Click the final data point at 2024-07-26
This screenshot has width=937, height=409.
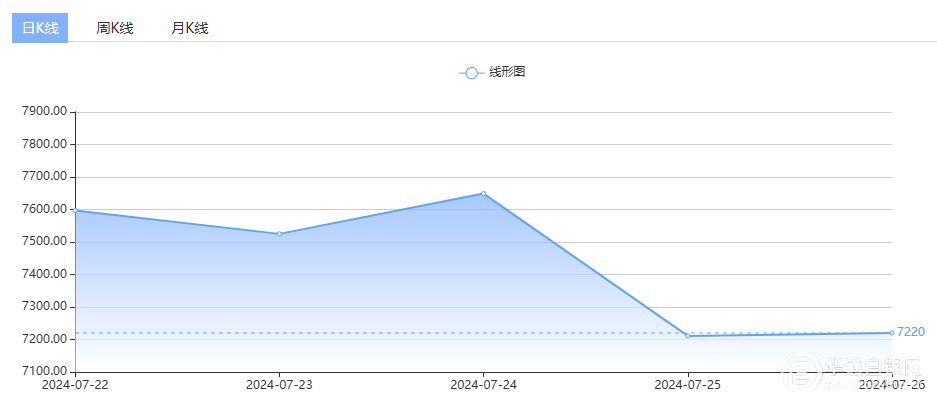[891, 333]
